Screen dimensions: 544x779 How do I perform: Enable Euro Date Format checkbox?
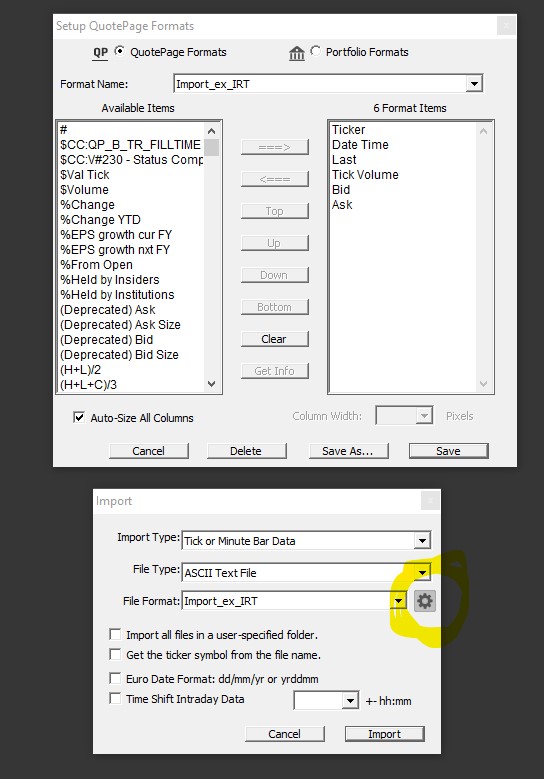pos(115,678)
